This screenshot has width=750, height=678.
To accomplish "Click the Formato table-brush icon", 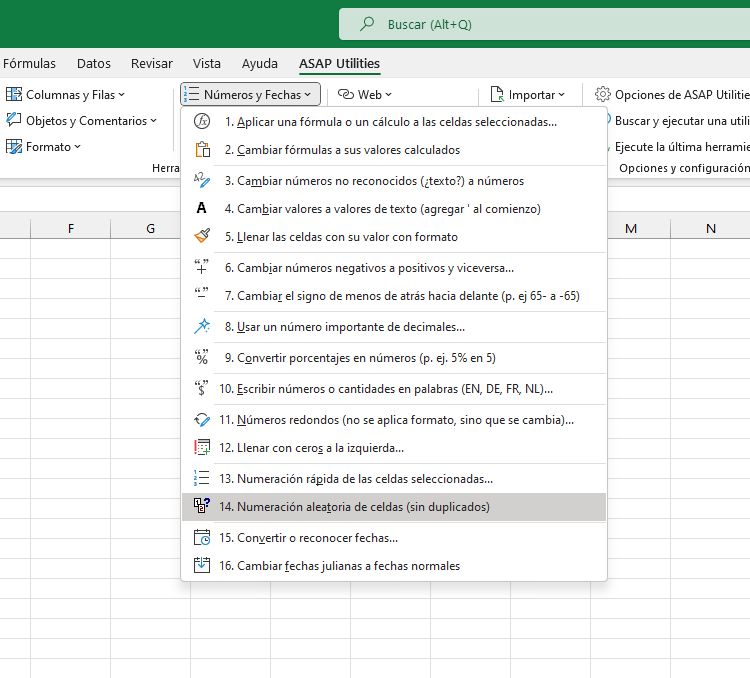I will [14, 146].
